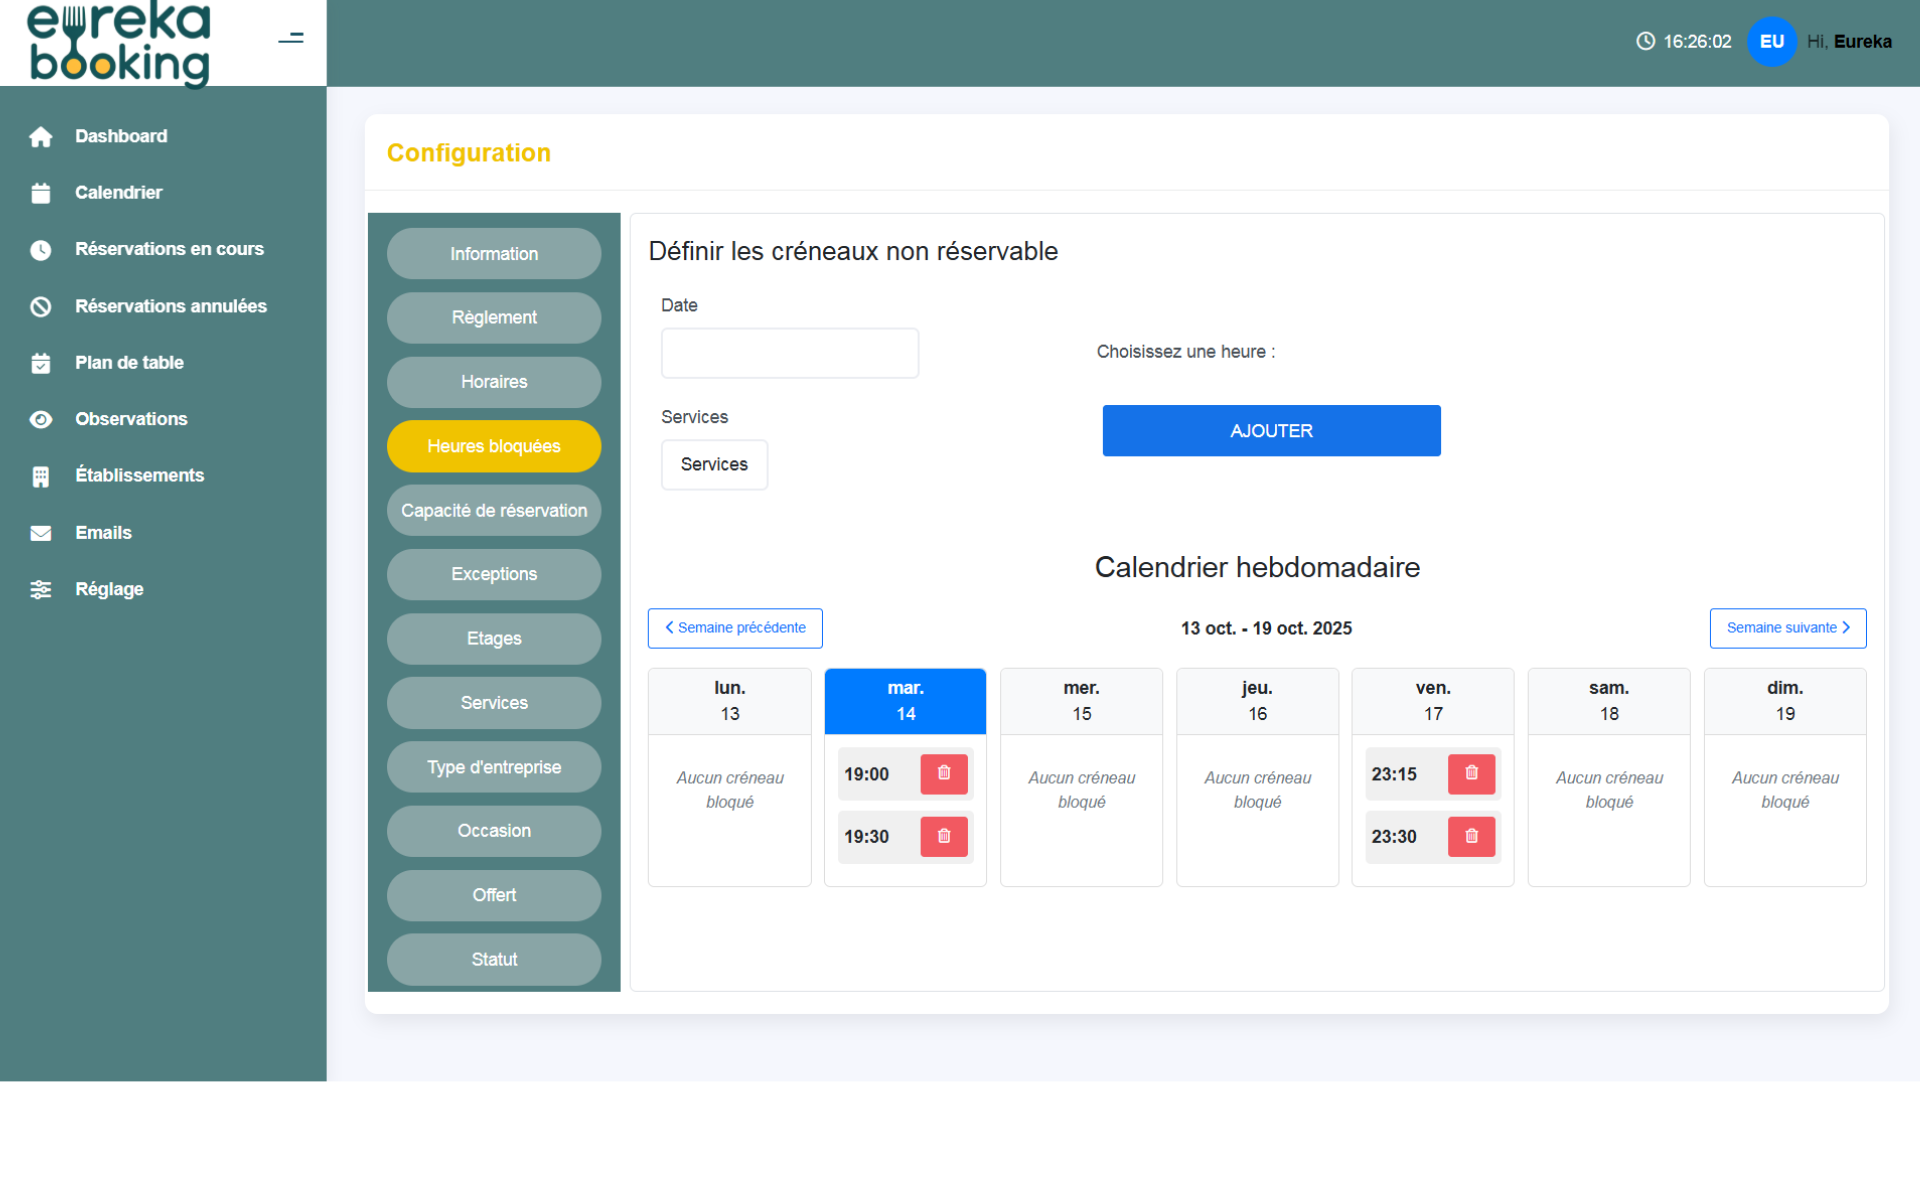Image resolution: width=1920 pixels, height=1202 pixels.
Task: Go to Semaine précédente
Action: (x=735, y=628)
